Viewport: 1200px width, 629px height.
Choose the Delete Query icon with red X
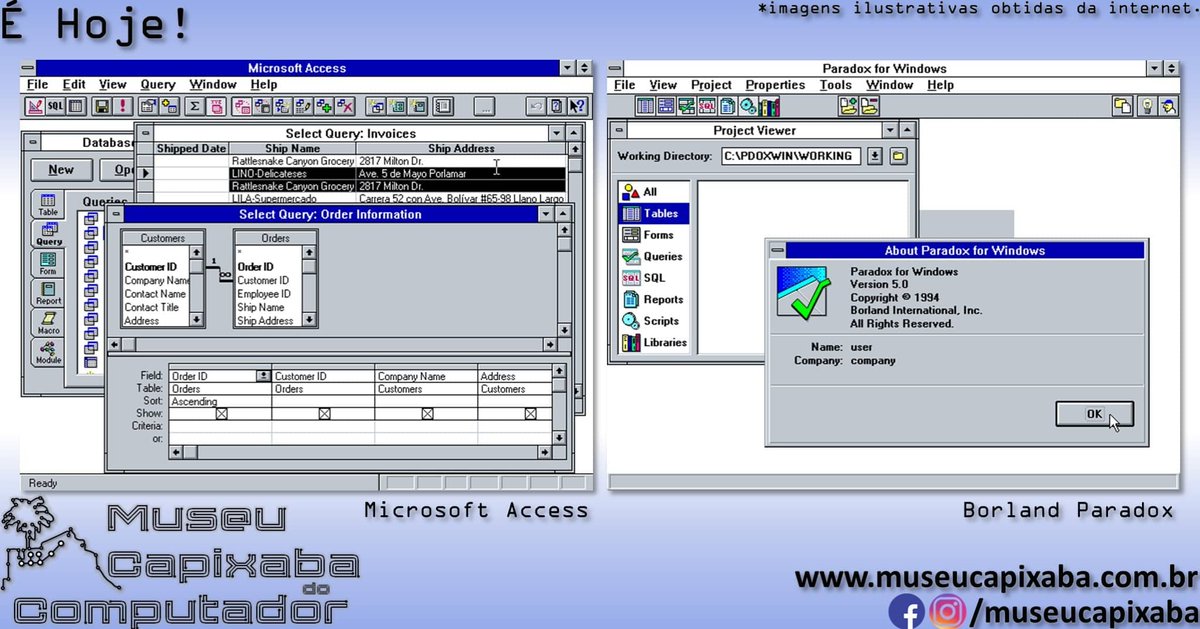[x=345, y=105]
